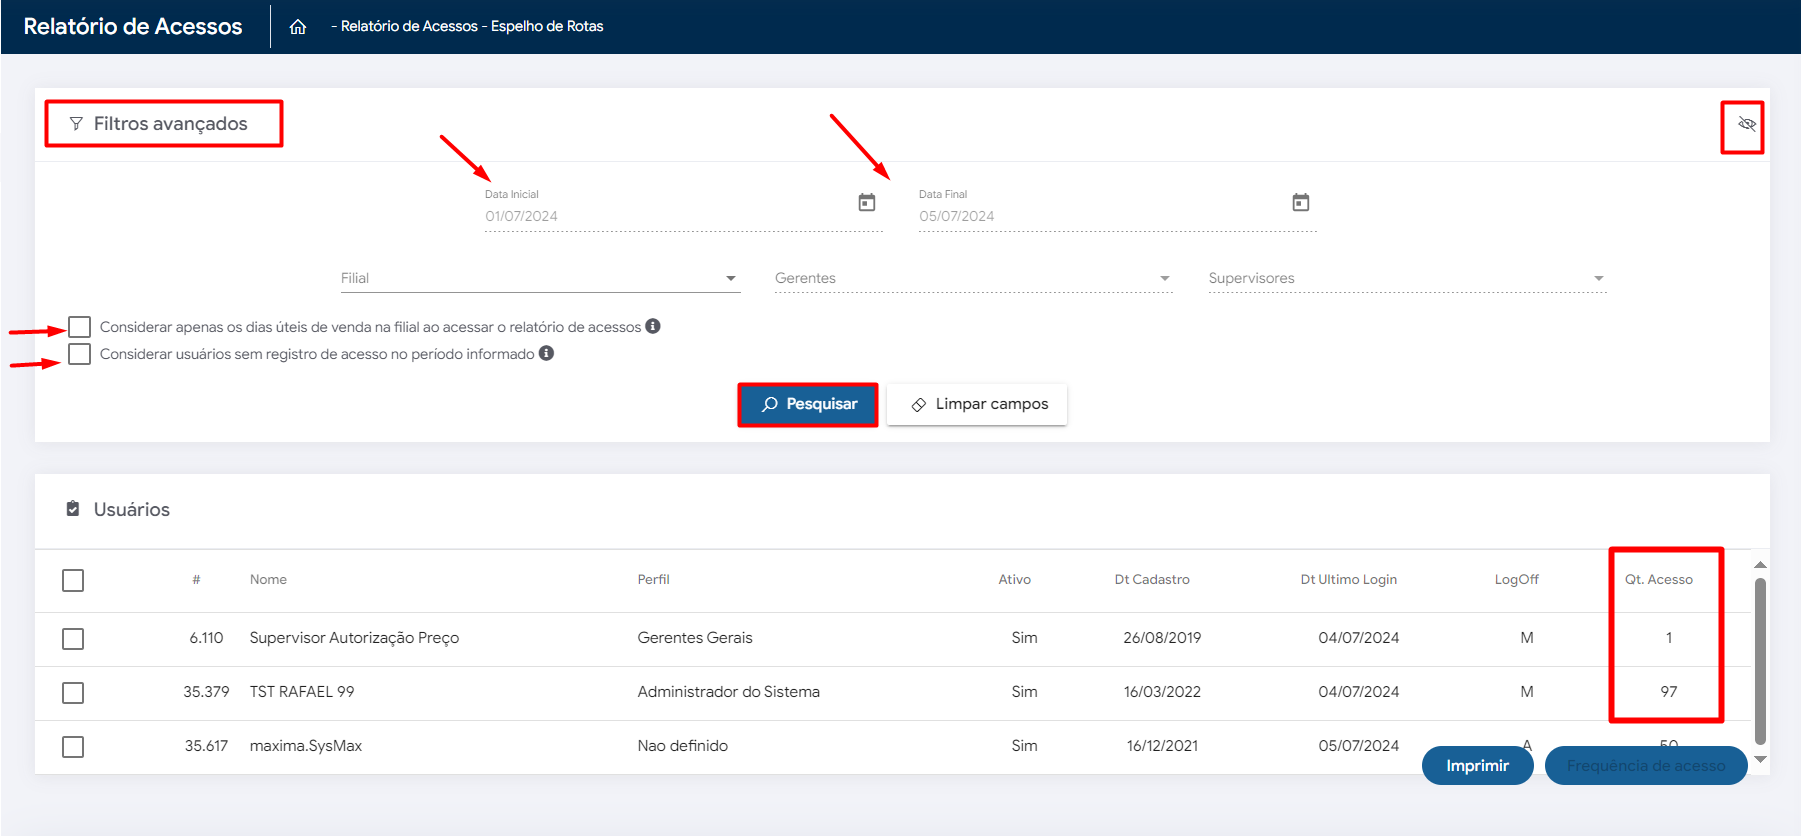1801x836 pixels.
Task: Open the Gerentes dropdown list
Action: pyautogui.click(x=1164, y=279)
